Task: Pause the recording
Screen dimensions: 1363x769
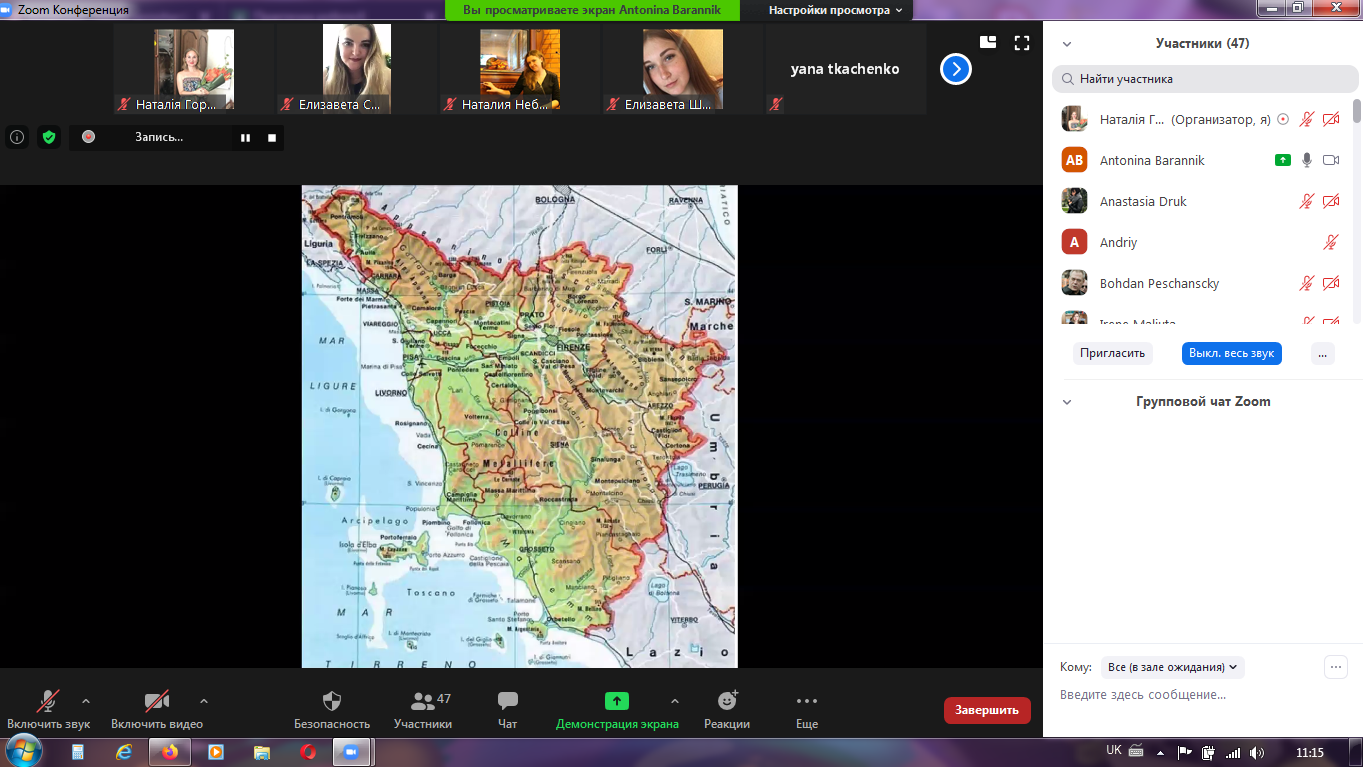Action: [x=245, y=137]
